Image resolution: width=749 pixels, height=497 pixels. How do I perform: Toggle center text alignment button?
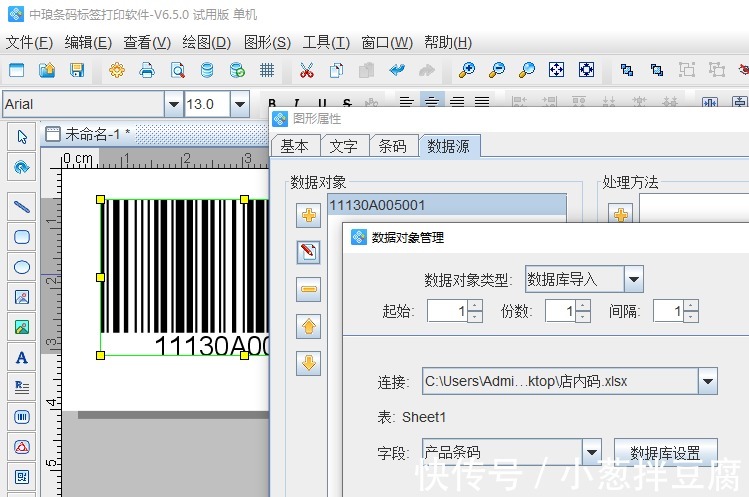432,101
